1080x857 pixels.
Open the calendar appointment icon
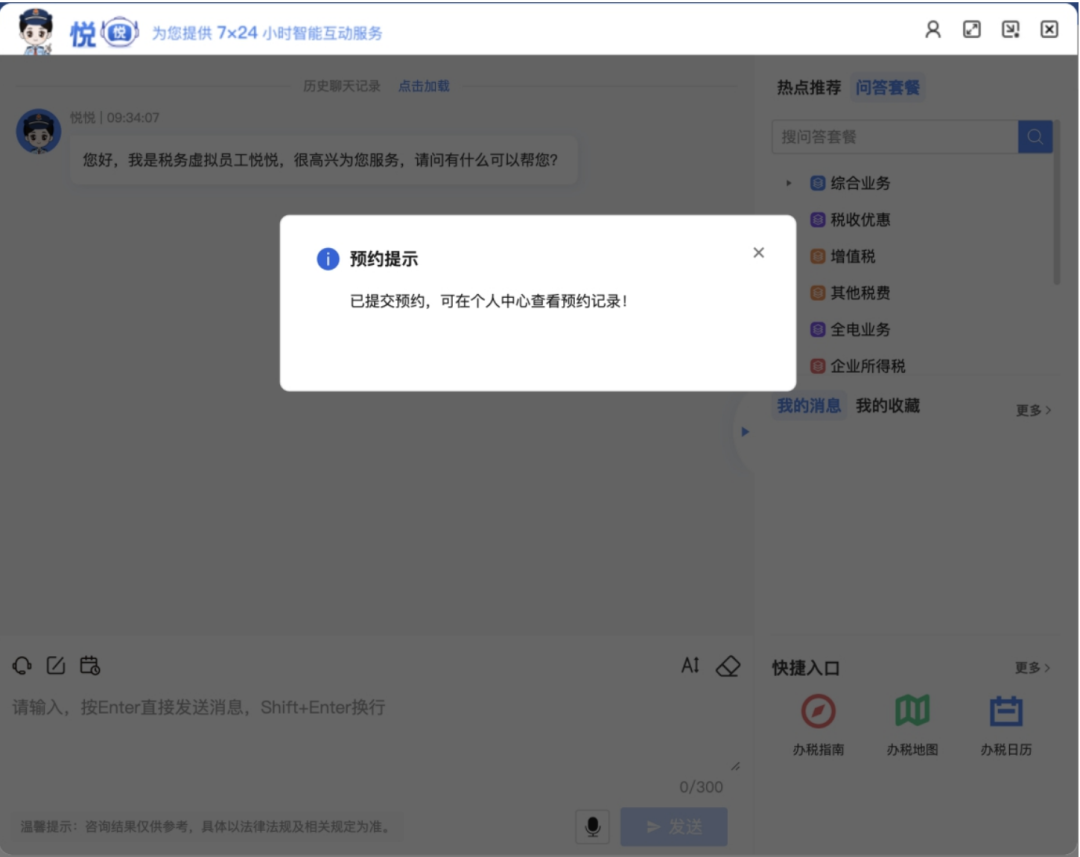(90, 665)
